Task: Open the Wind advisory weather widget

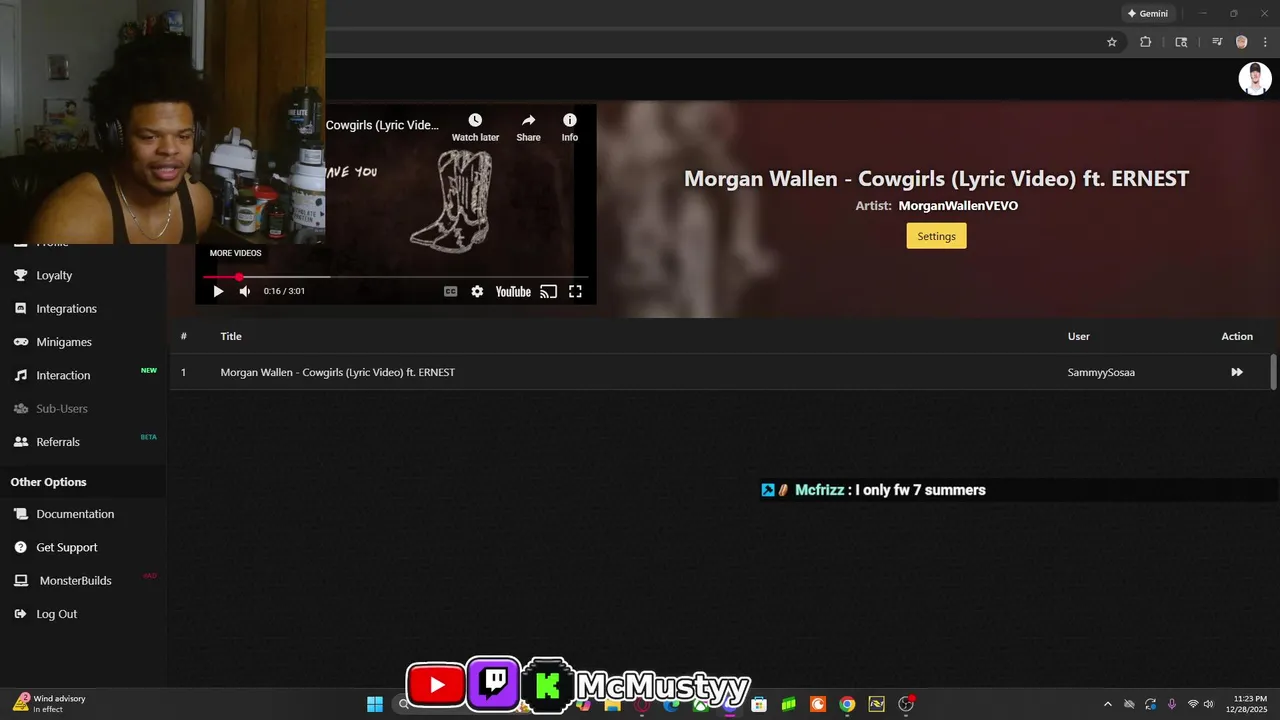Action: point(50,704)
